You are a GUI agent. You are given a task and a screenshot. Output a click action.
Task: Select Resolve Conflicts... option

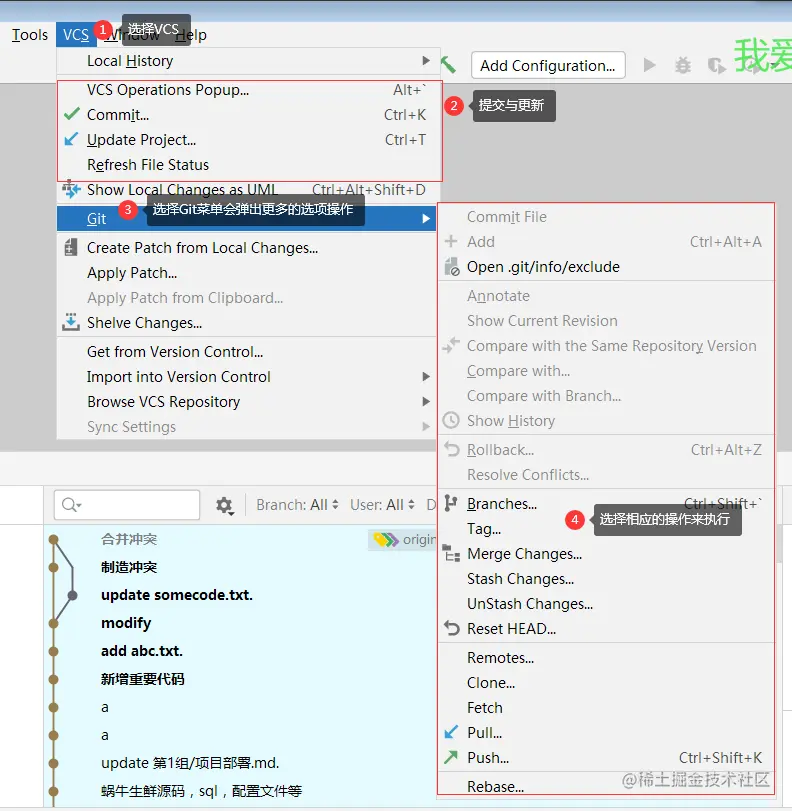[x=606, y=474]
